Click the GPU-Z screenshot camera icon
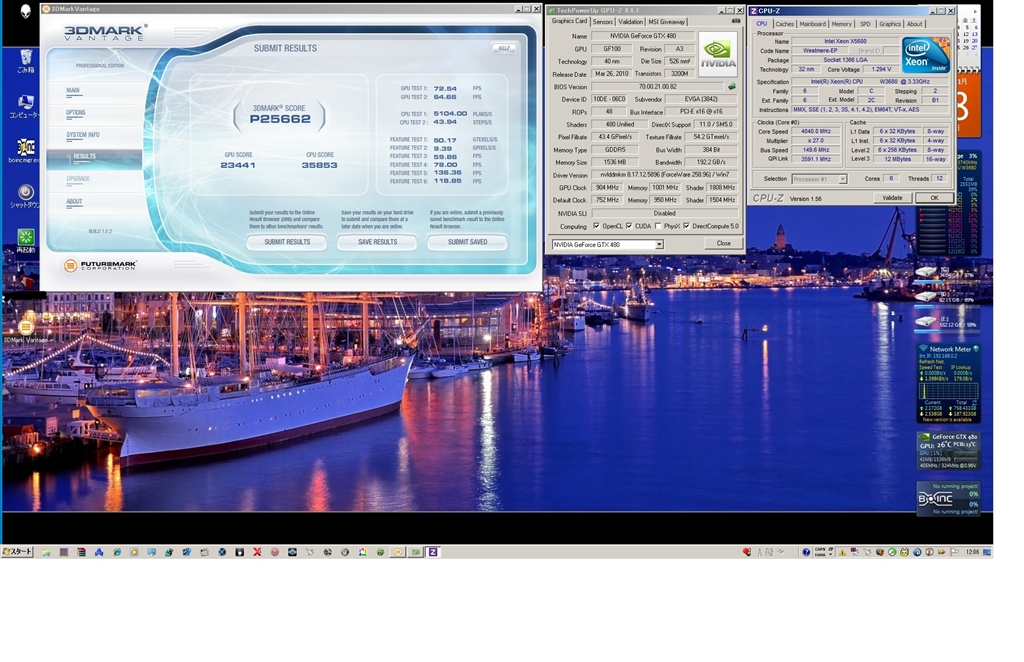The height and width of the screenshot is (662, 1024). (736, 21)
